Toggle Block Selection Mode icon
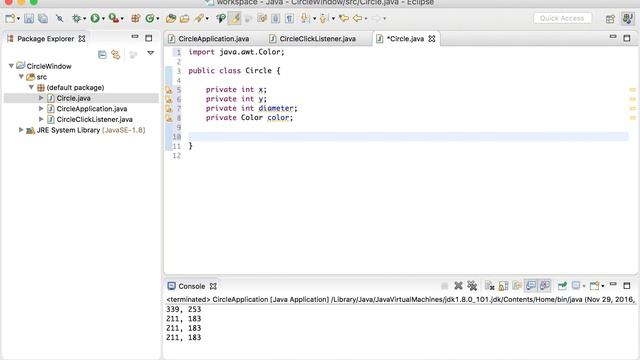 (x=276, y=18)
